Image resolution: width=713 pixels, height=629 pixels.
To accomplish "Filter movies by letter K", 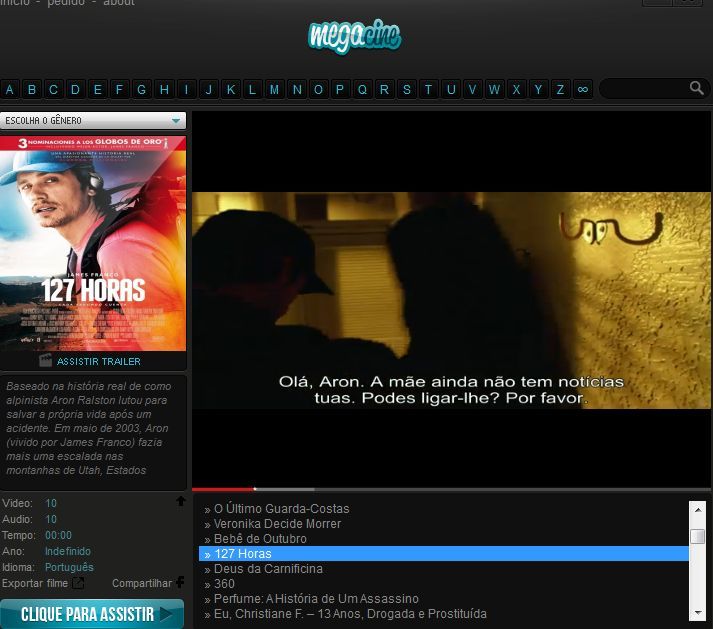I will (231, 89).
